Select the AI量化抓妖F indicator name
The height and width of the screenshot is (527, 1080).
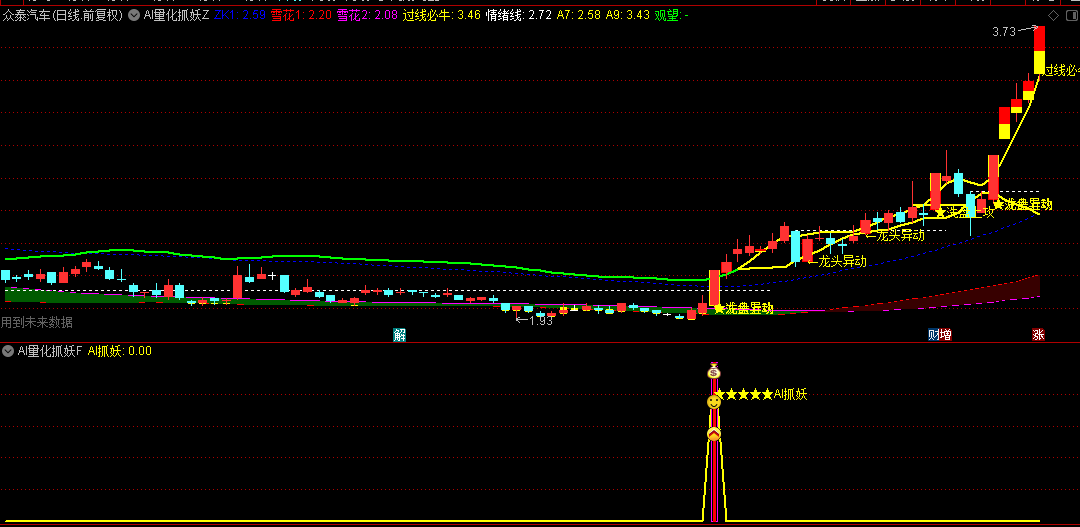[x=50, y=351]
